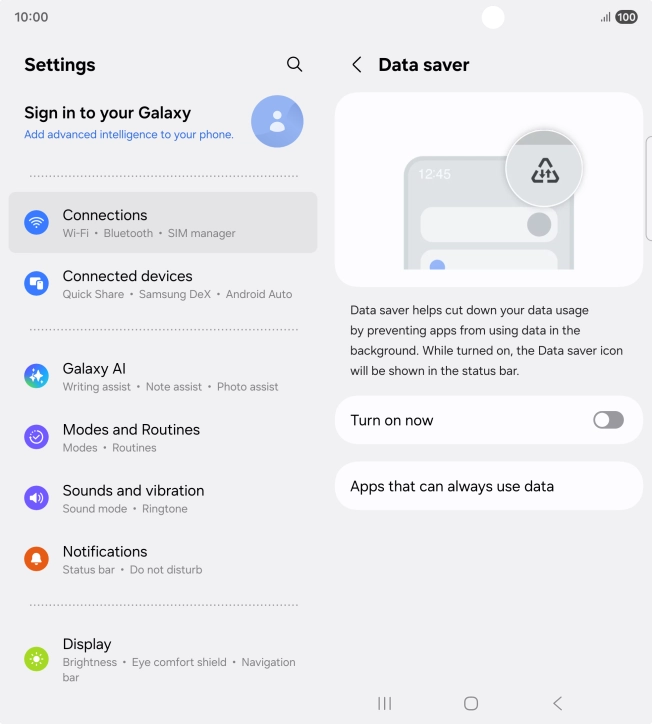Tap the system back navigation button
652x724 pixels.
[557, 703]
